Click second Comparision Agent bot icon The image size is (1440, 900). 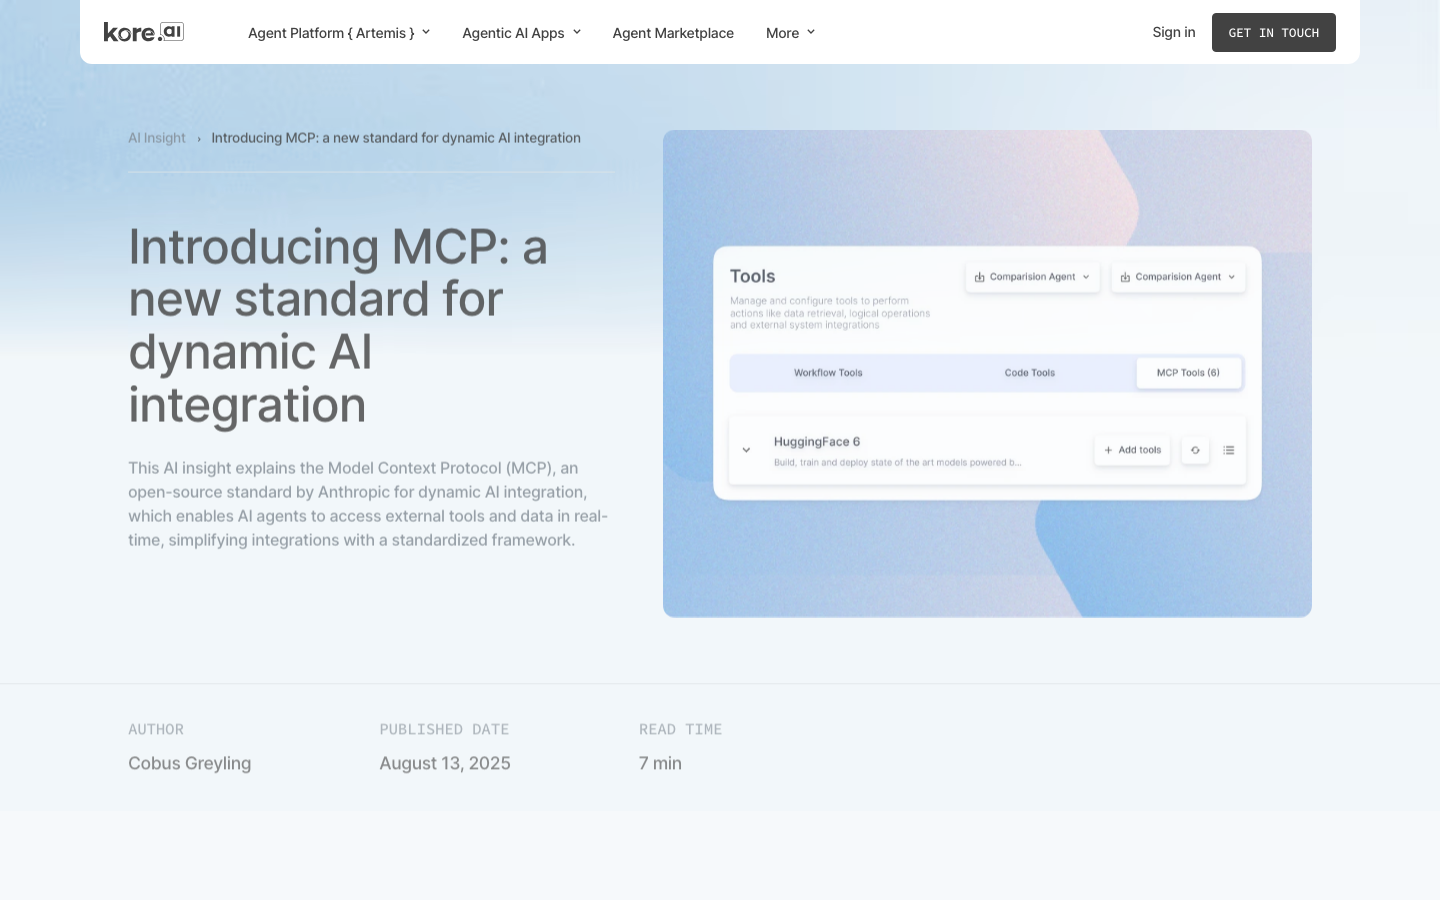pos(1125,277)
